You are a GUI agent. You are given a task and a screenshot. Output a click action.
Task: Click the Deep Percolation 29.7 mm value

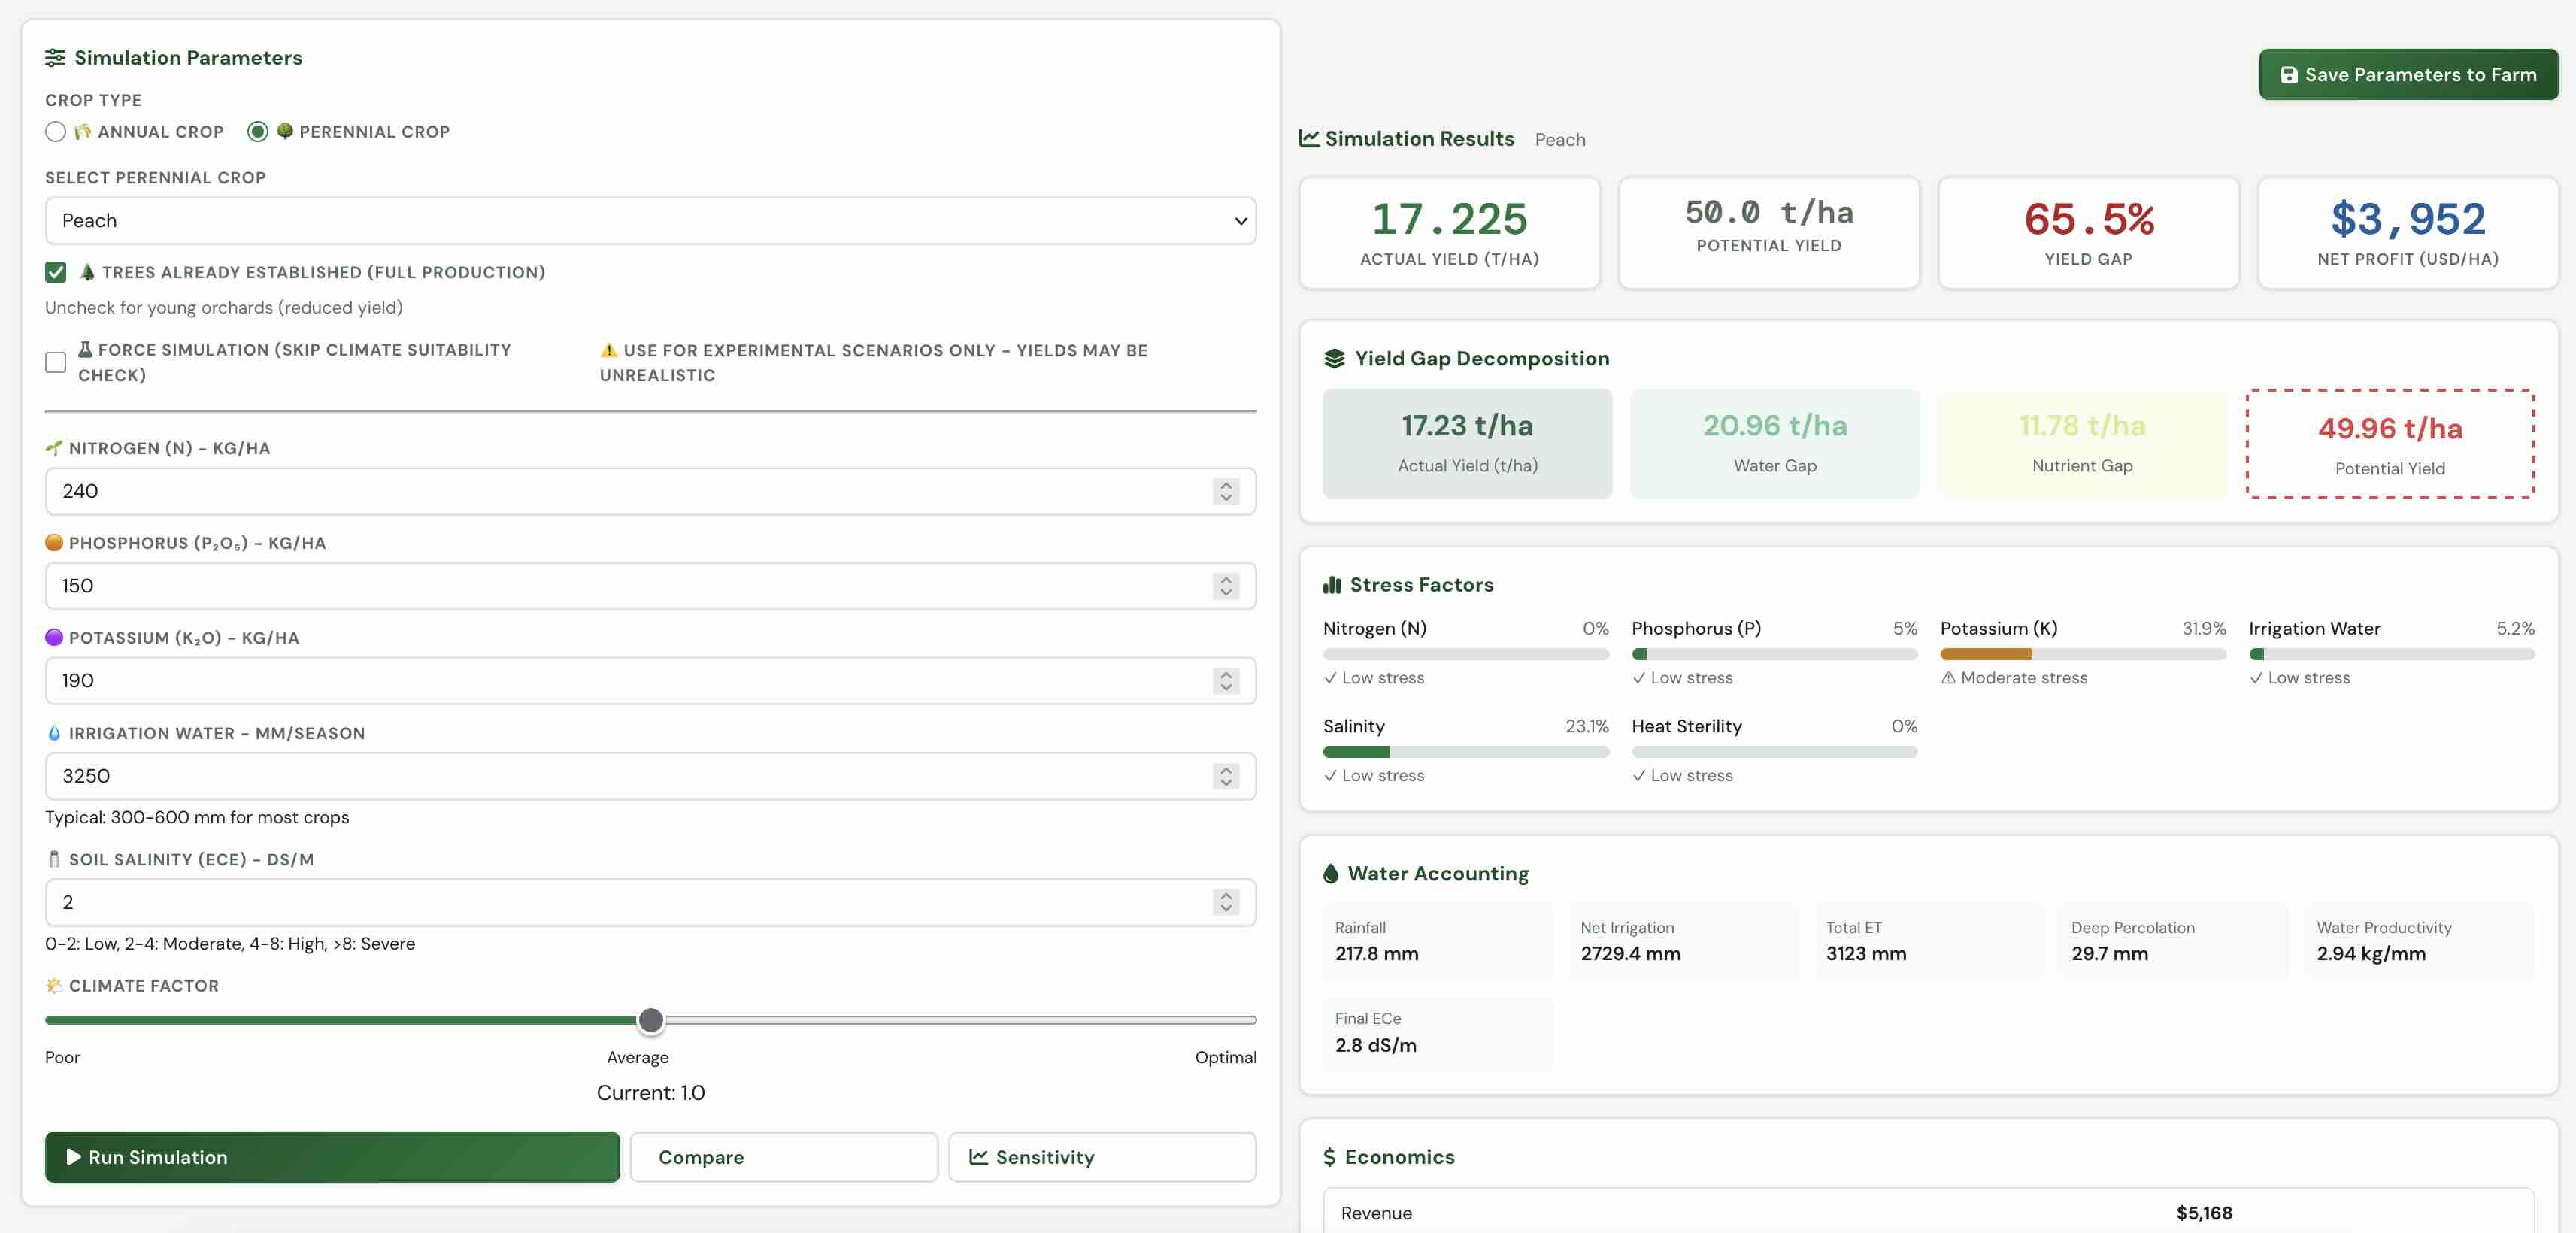[x=2109, y=954]
